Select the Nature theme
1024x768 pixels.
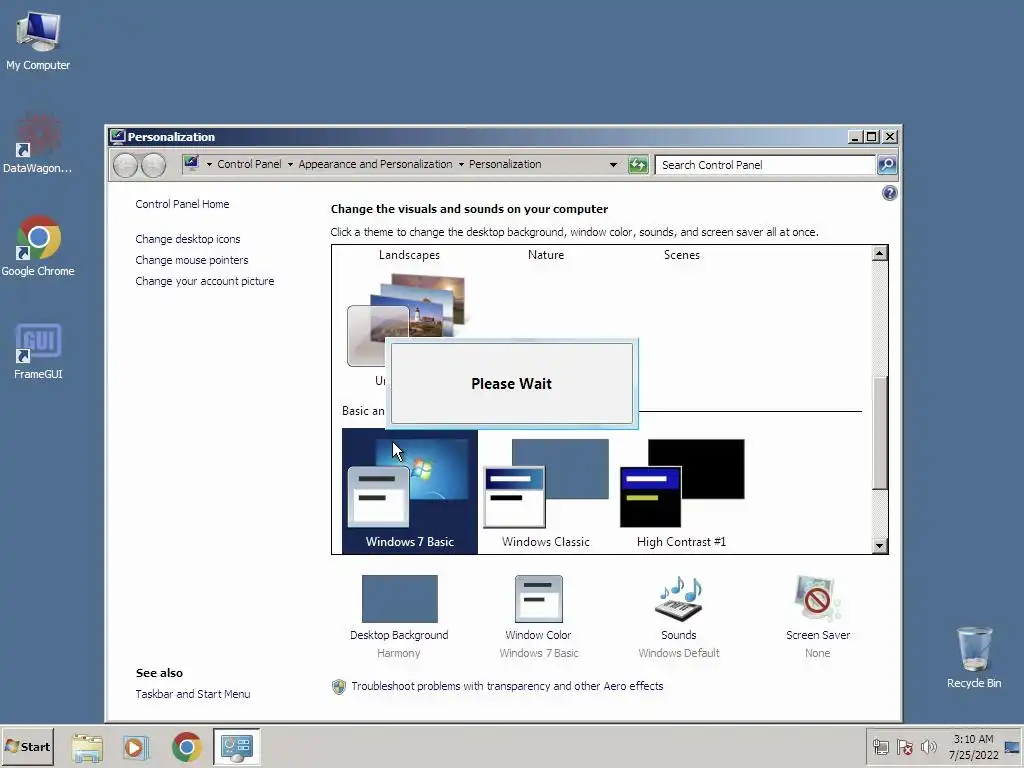[x=545, y=255]
